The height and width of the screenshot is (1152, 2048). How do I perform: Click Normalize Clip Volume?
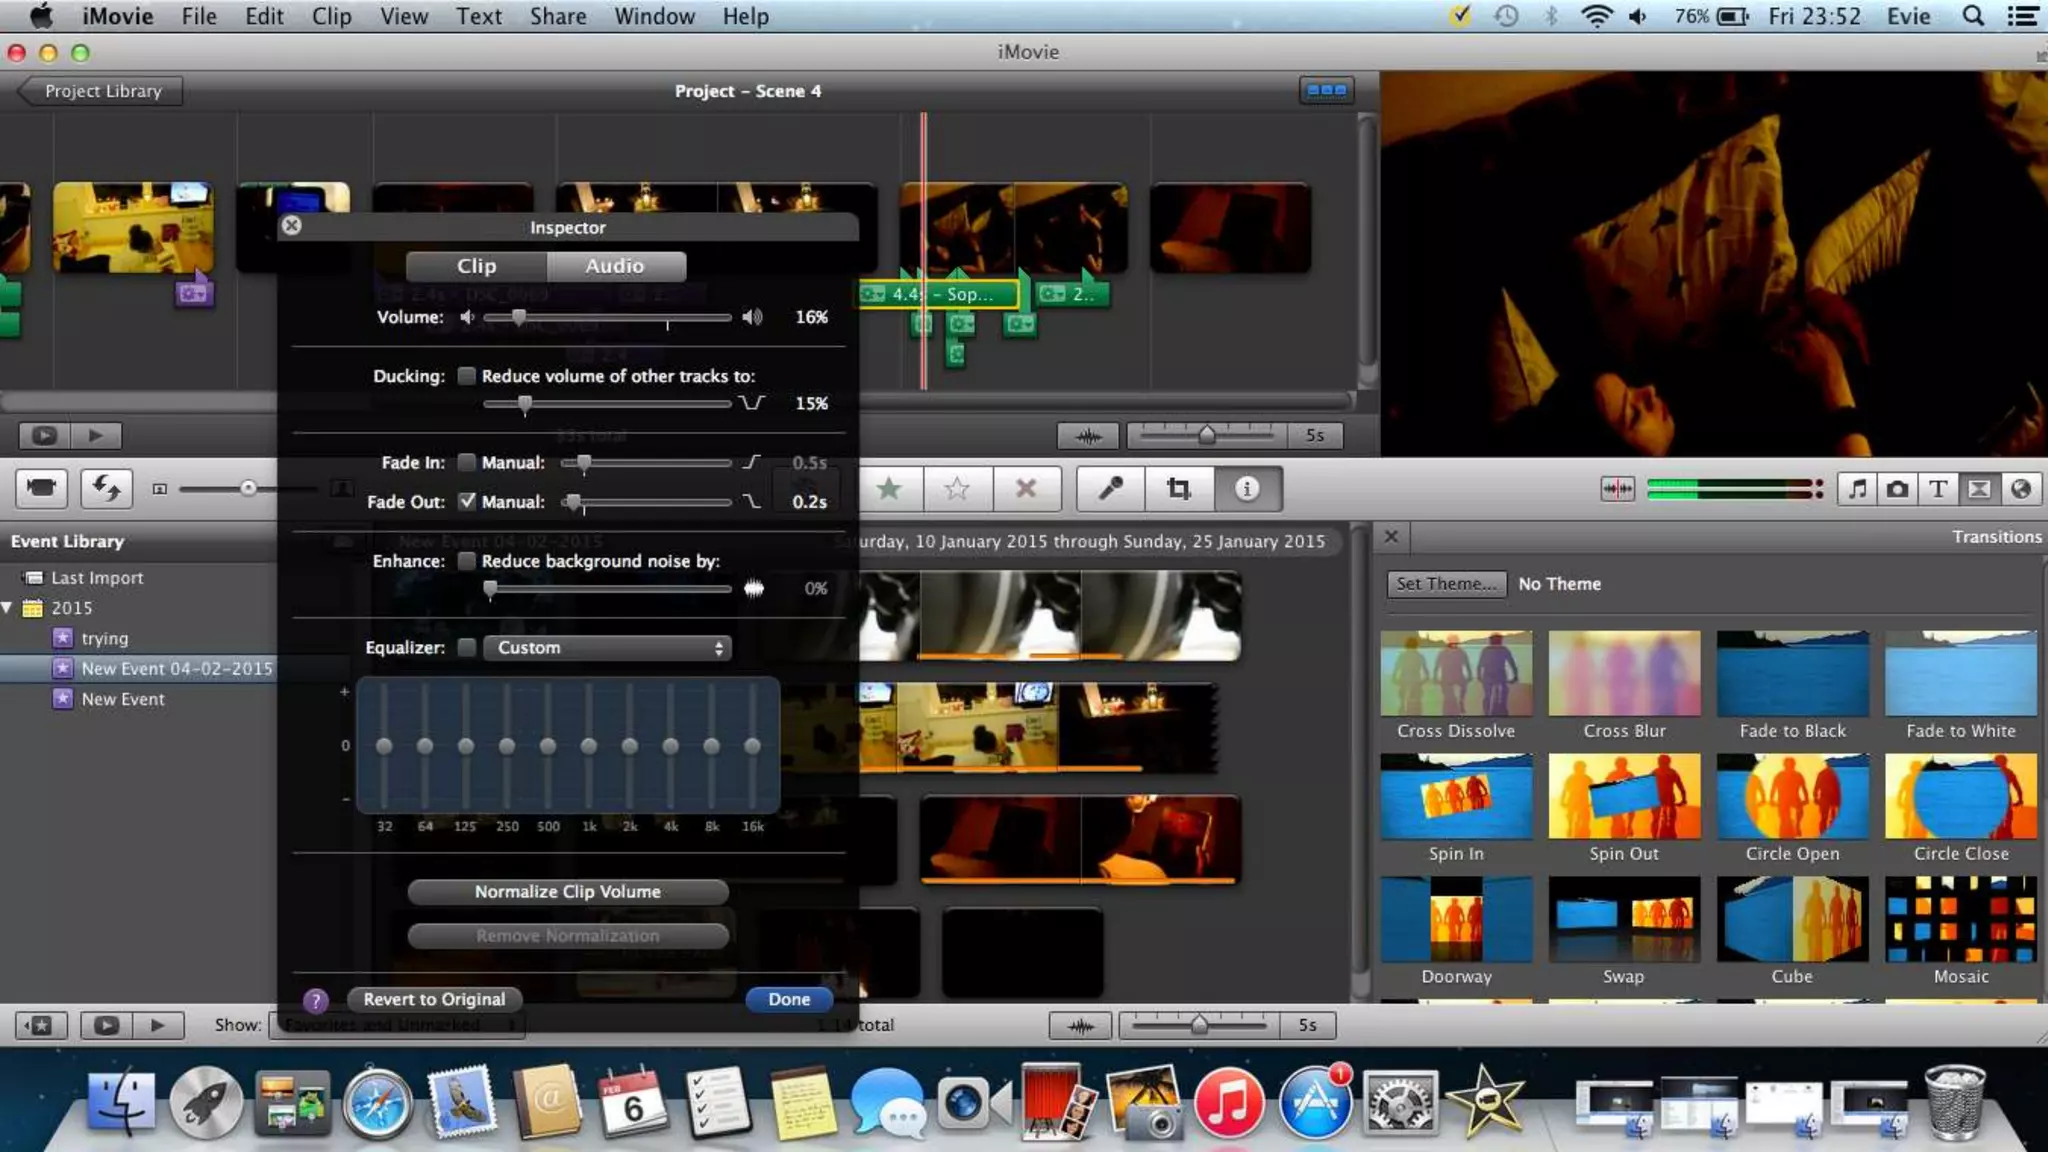(x=567, y=891)
